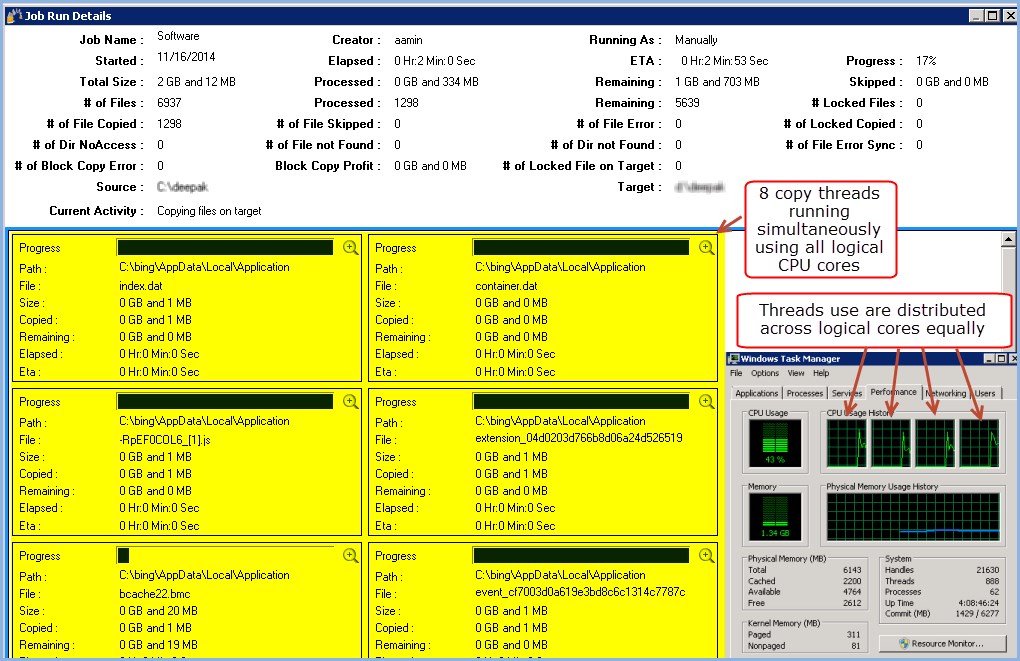This screenshot has width=1020, height=661.
Task: Click bcache22.bmc size 0 GB and 20 MB
Action: (x=158, y=611)
